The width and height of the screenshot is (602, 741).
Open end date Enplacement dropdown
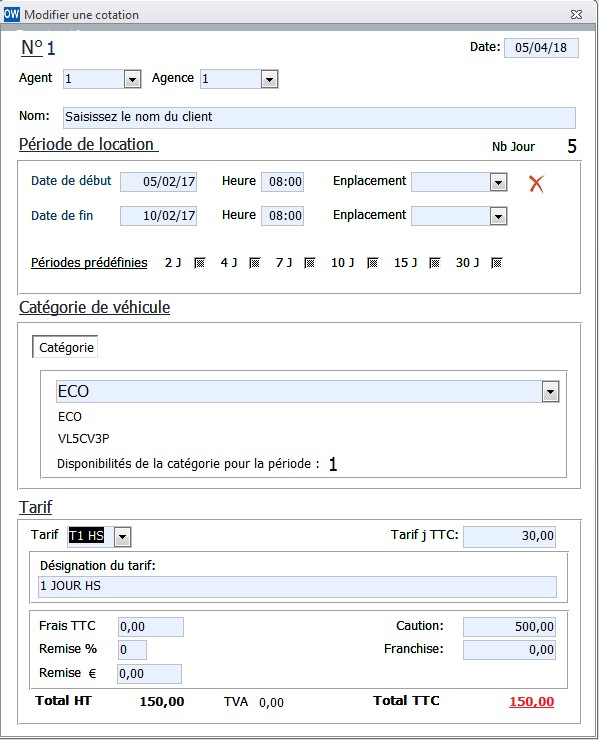coord(499,216)
